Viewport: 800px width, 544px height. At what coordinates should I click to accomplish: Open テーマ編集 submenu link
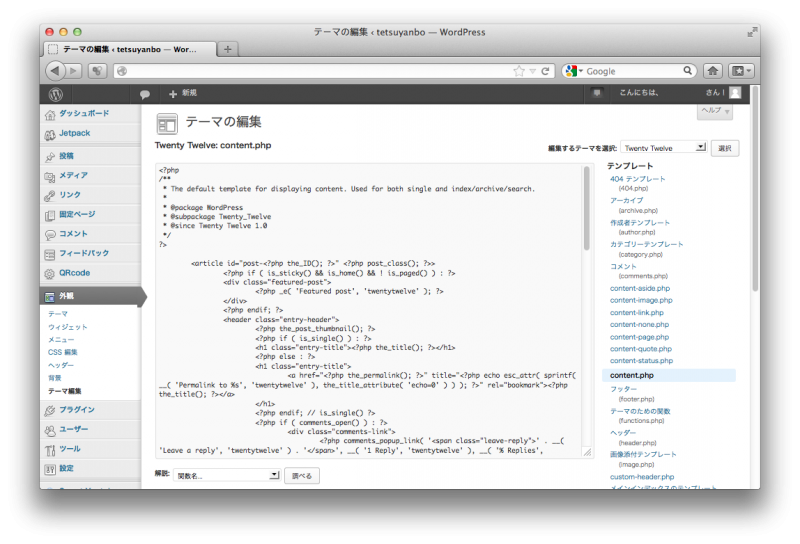tap(65, 391)
